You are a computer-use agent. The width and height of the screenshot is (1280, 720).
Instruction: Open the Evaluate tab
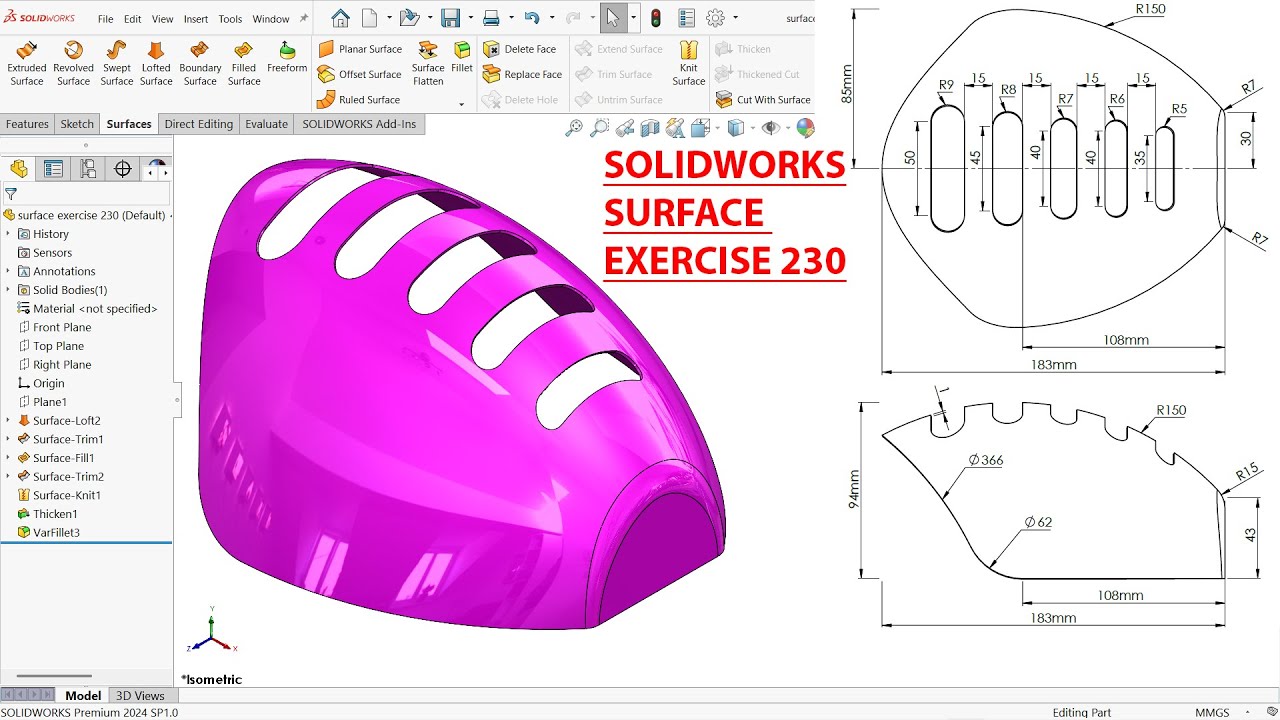[x=267, y=124]
